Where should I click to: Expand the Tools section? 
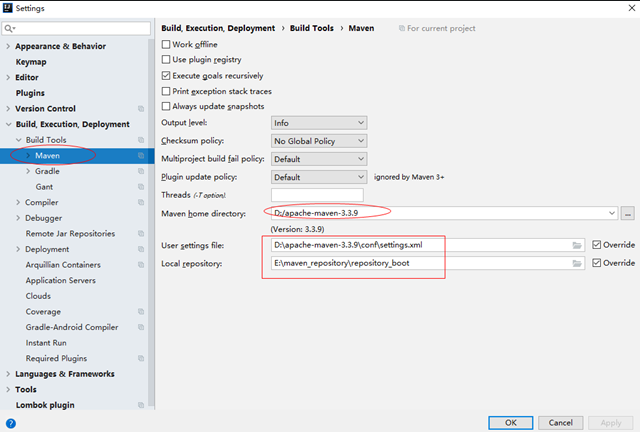click(8, 390)
